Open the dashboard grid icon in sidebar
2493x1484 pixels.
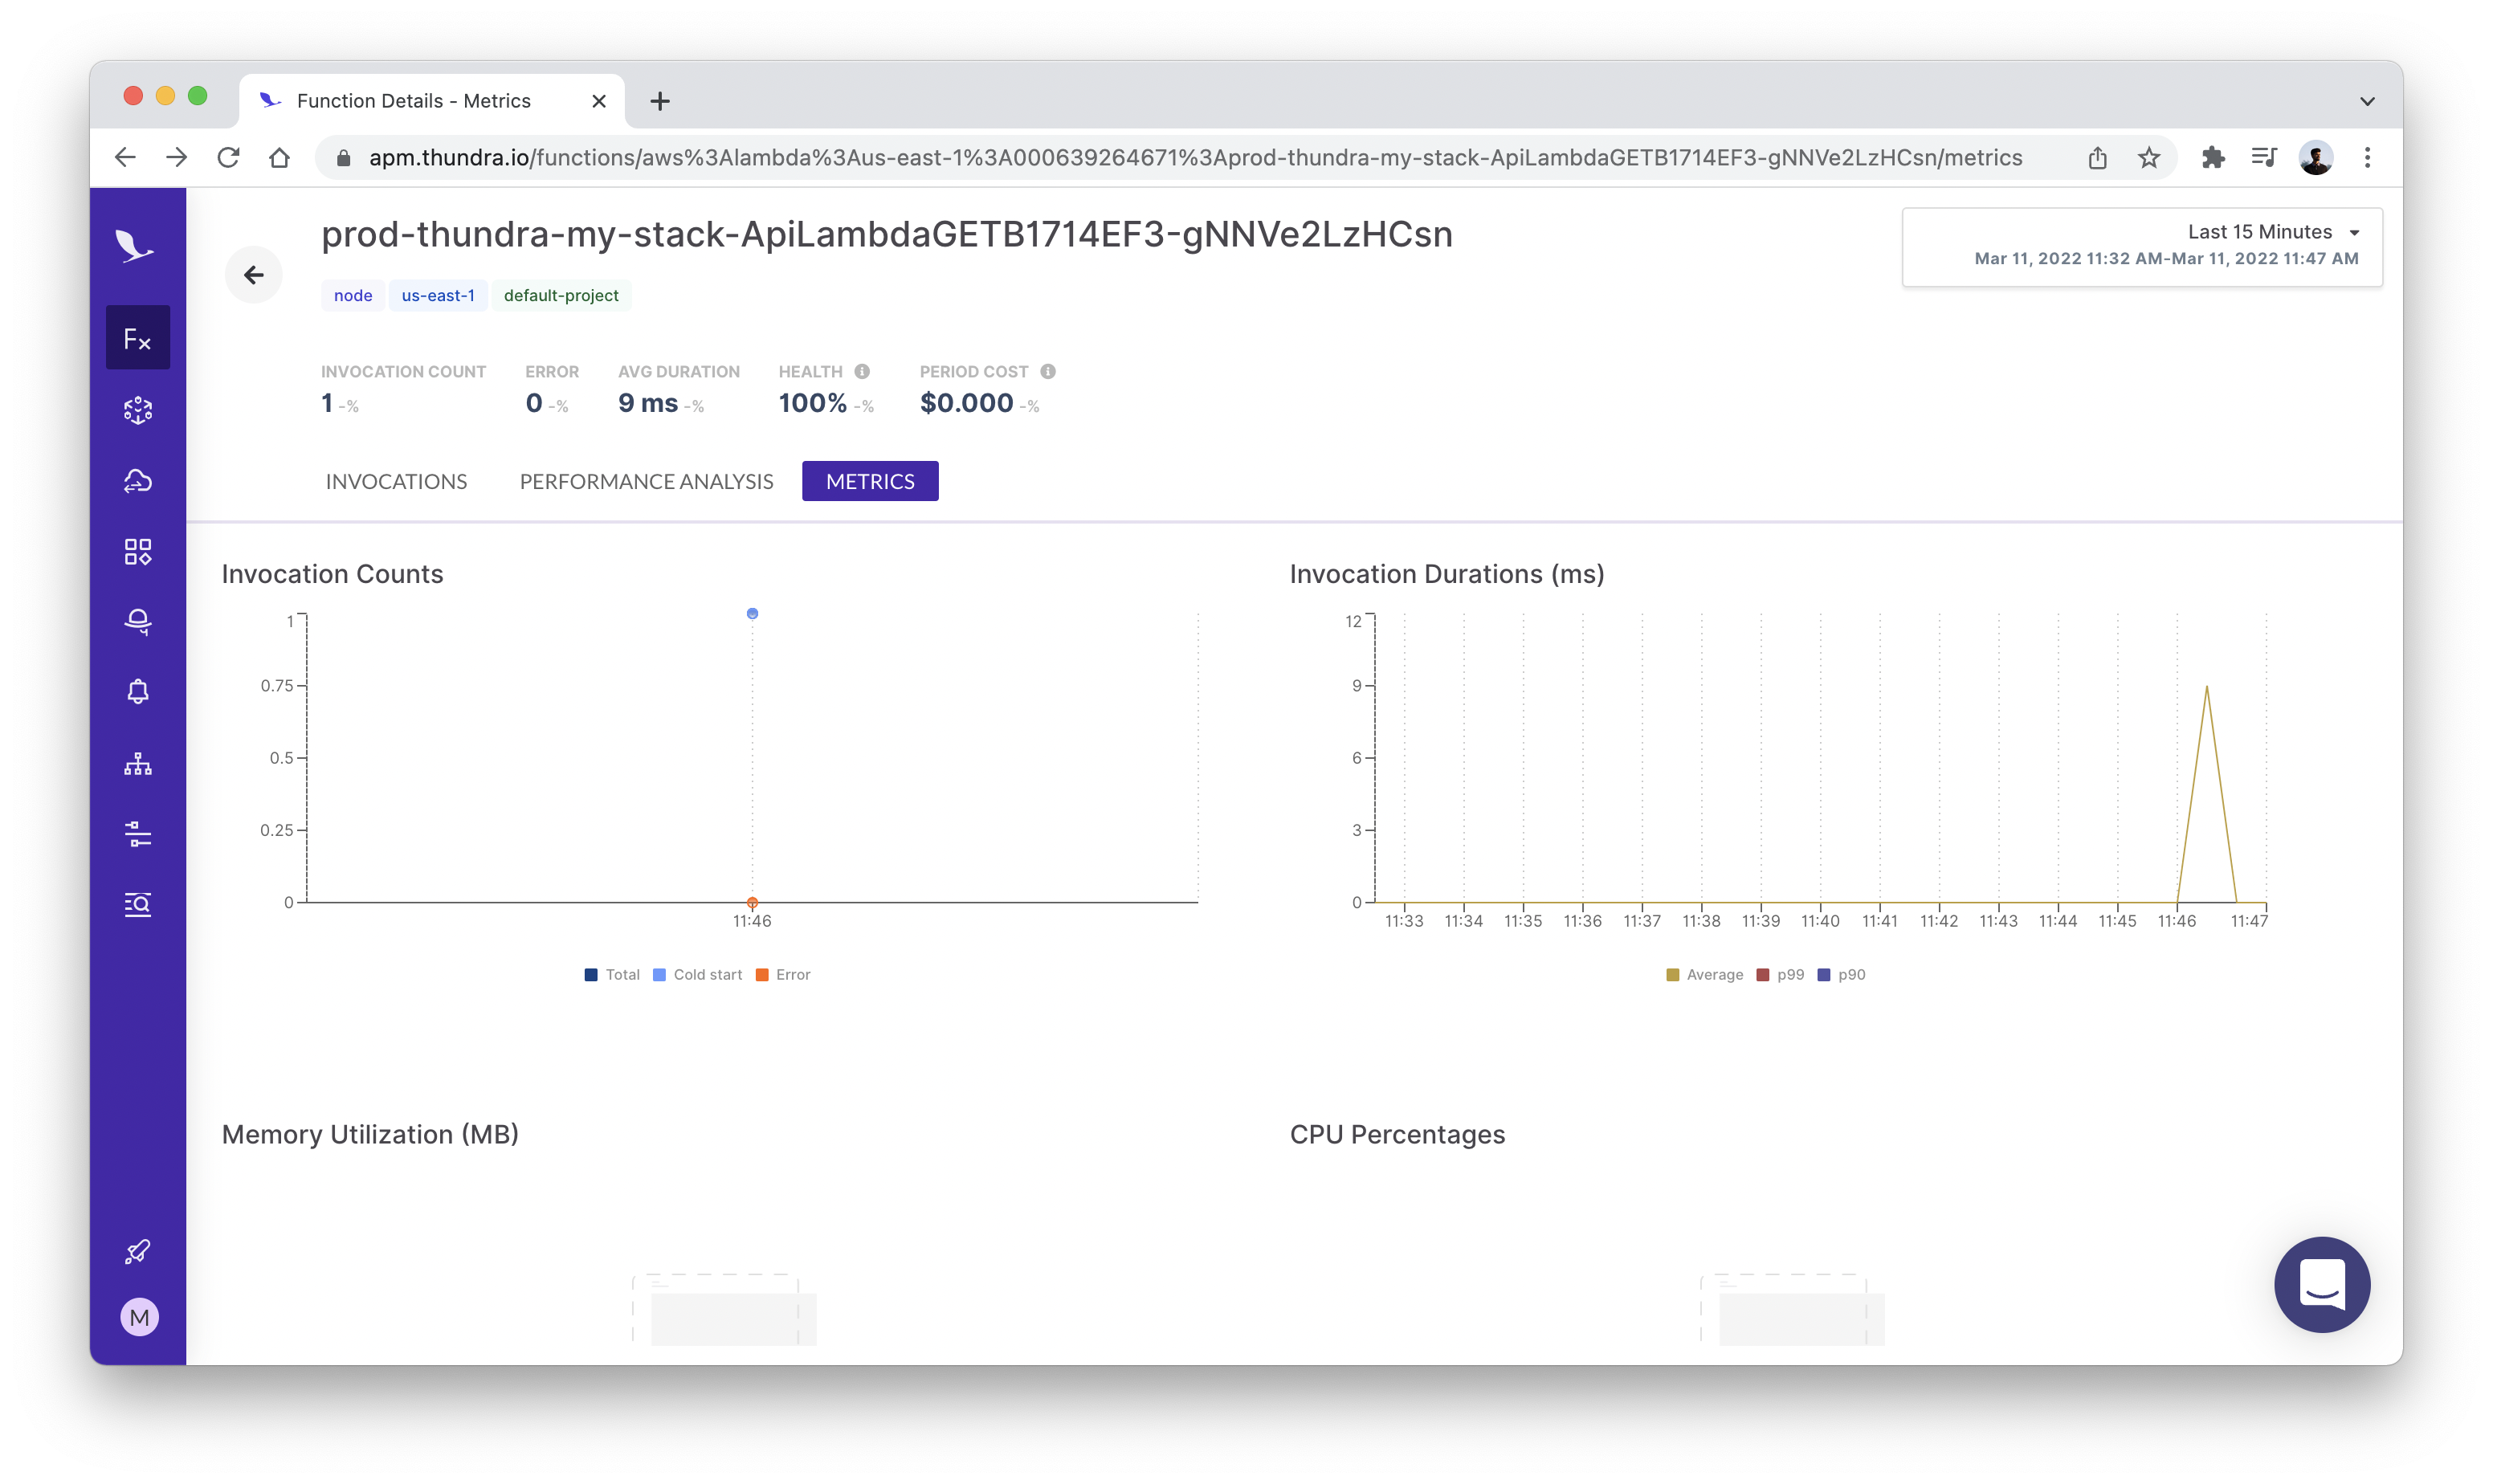click(138, 551)
